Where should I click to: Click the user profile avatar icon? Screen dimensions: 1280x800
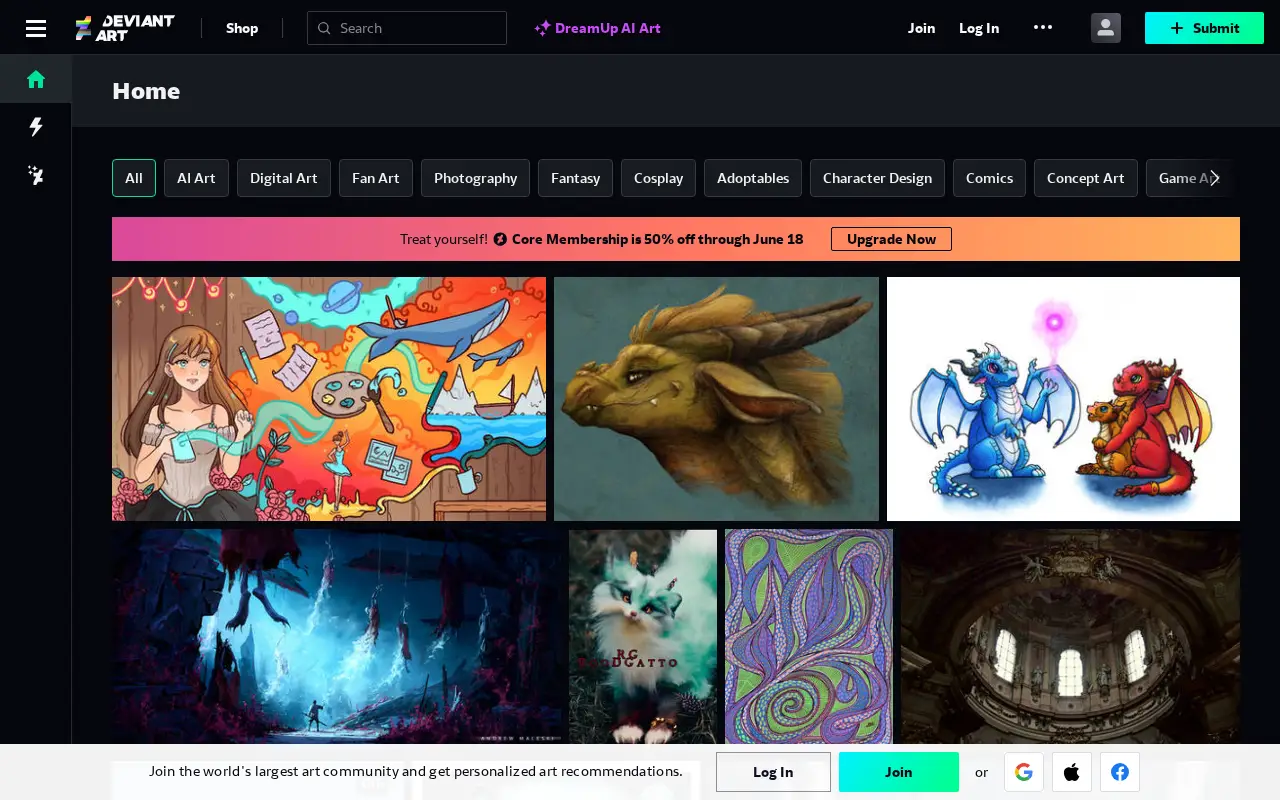tap(1106, 28)
